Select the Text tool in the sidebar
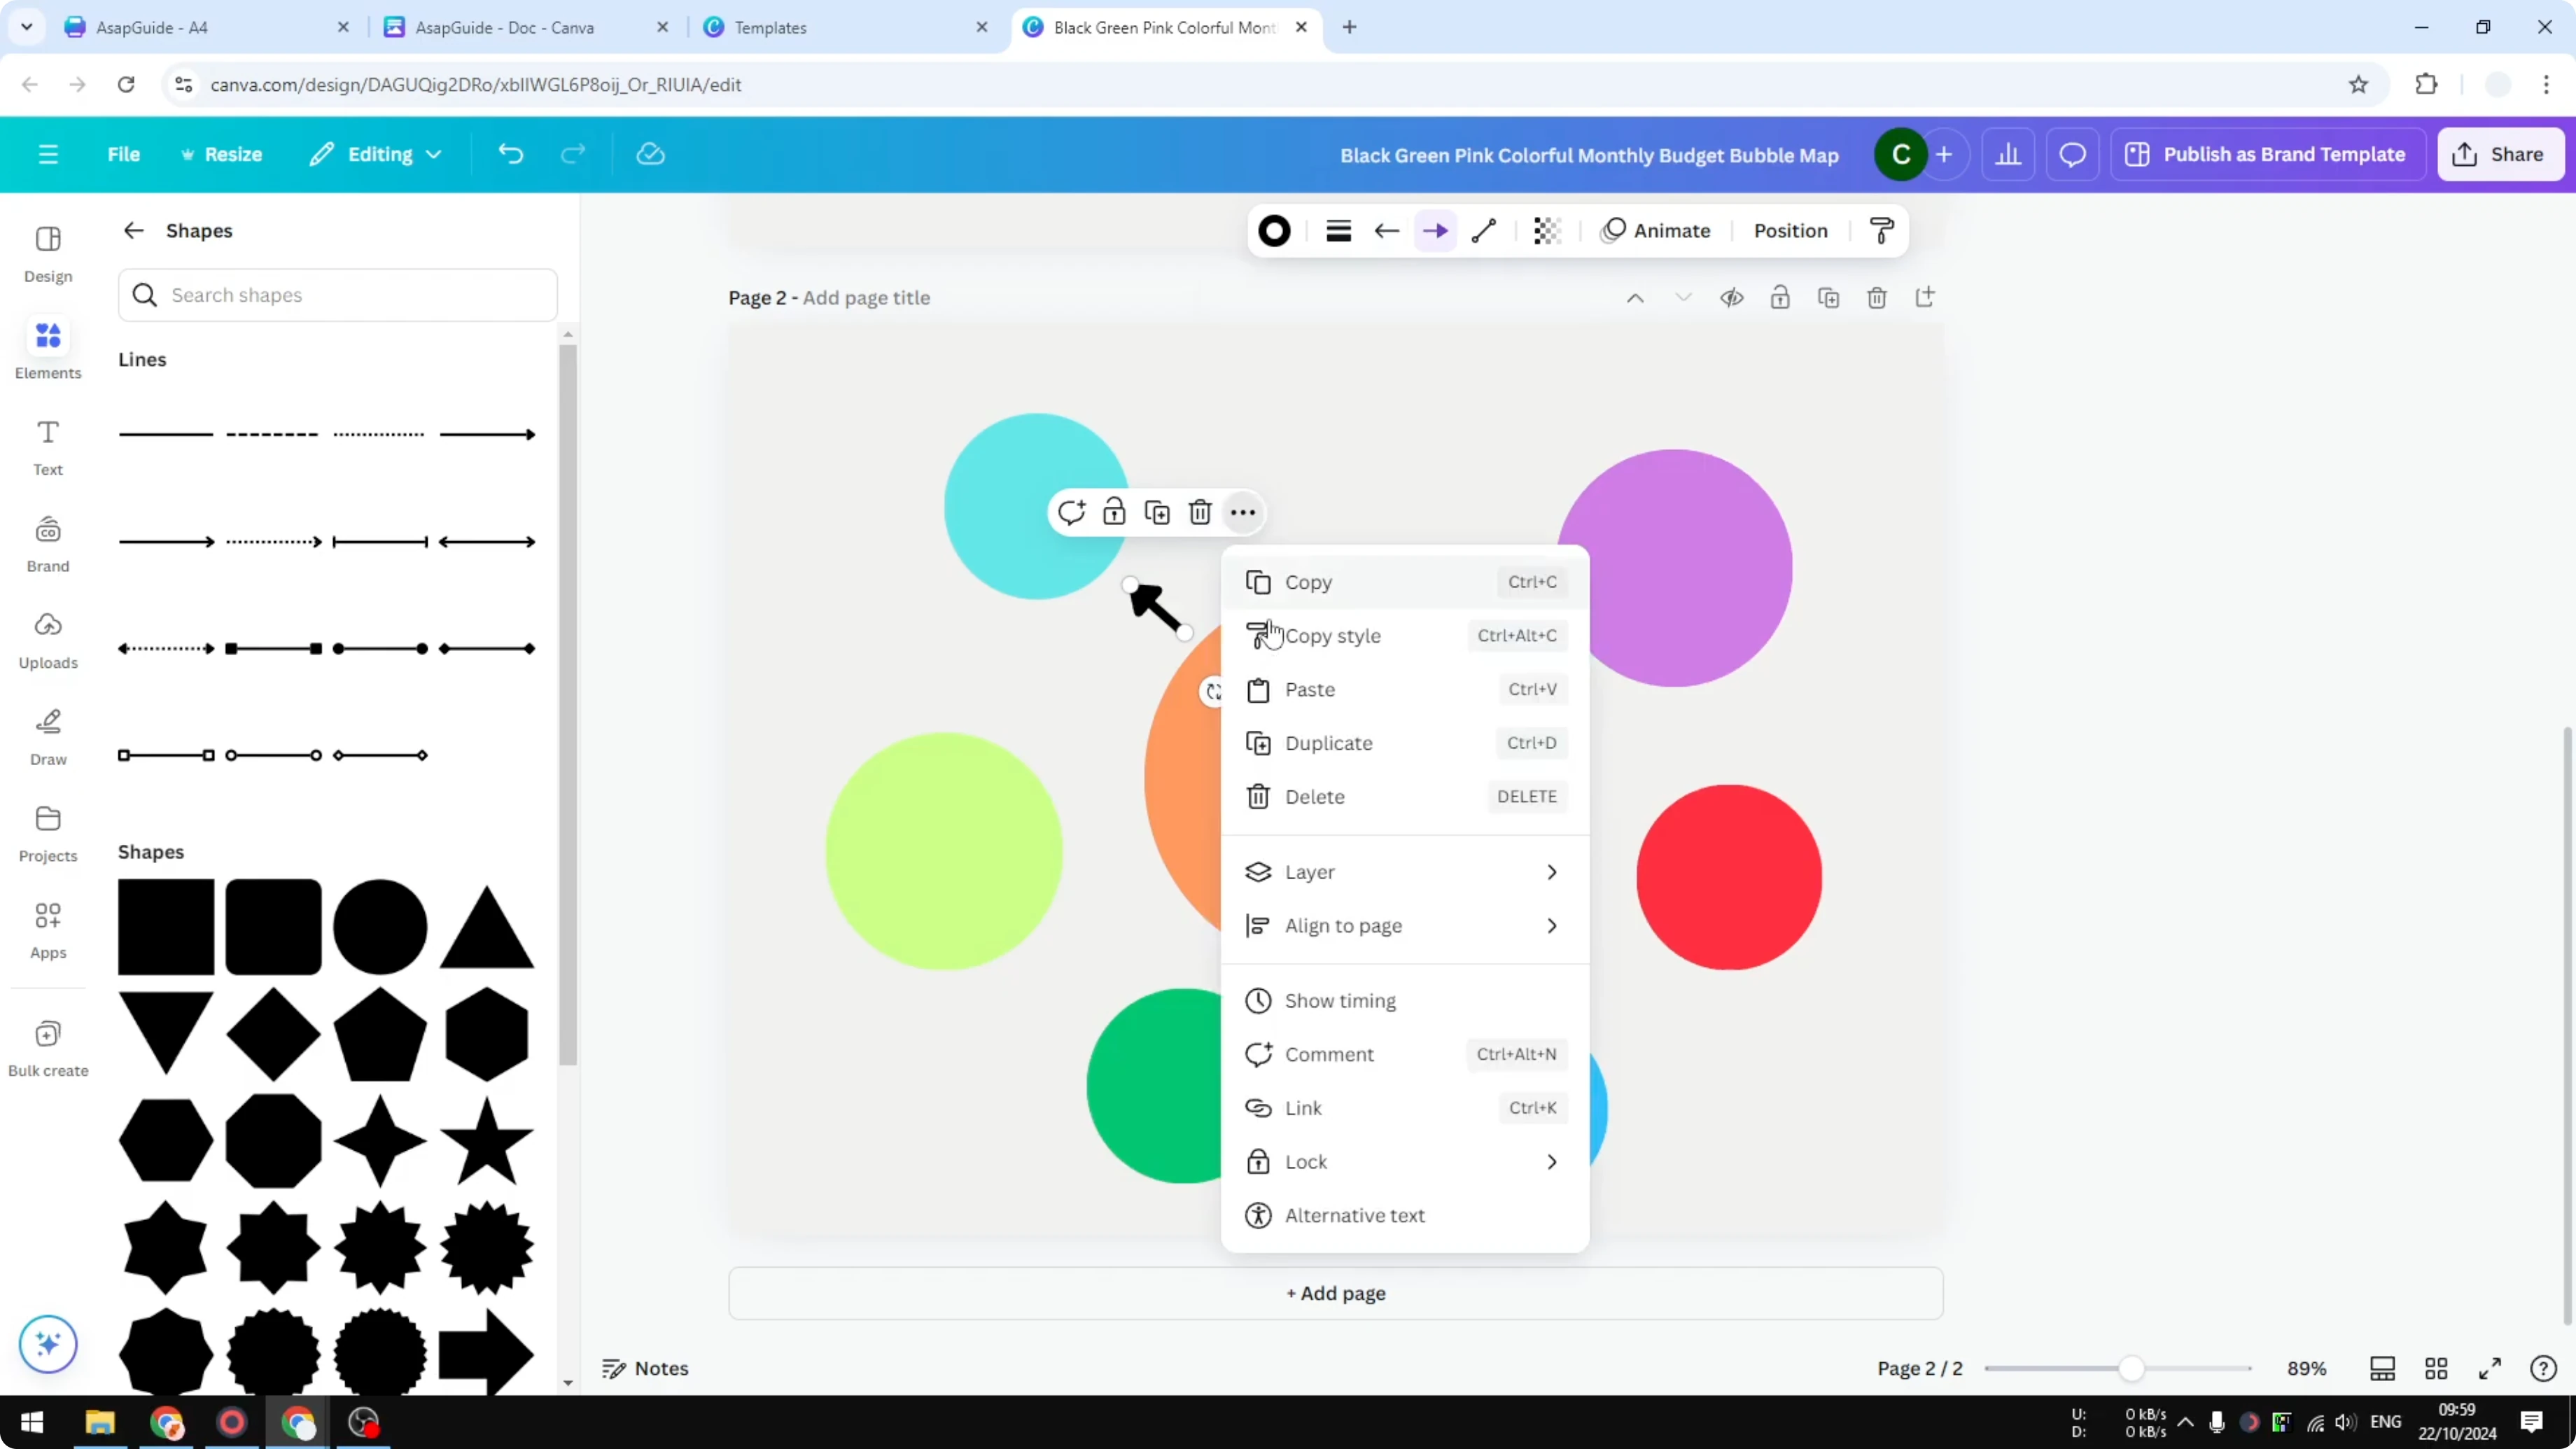Image resolution: width=2576 pixels, height=1449 pixels. coord(47,445)
